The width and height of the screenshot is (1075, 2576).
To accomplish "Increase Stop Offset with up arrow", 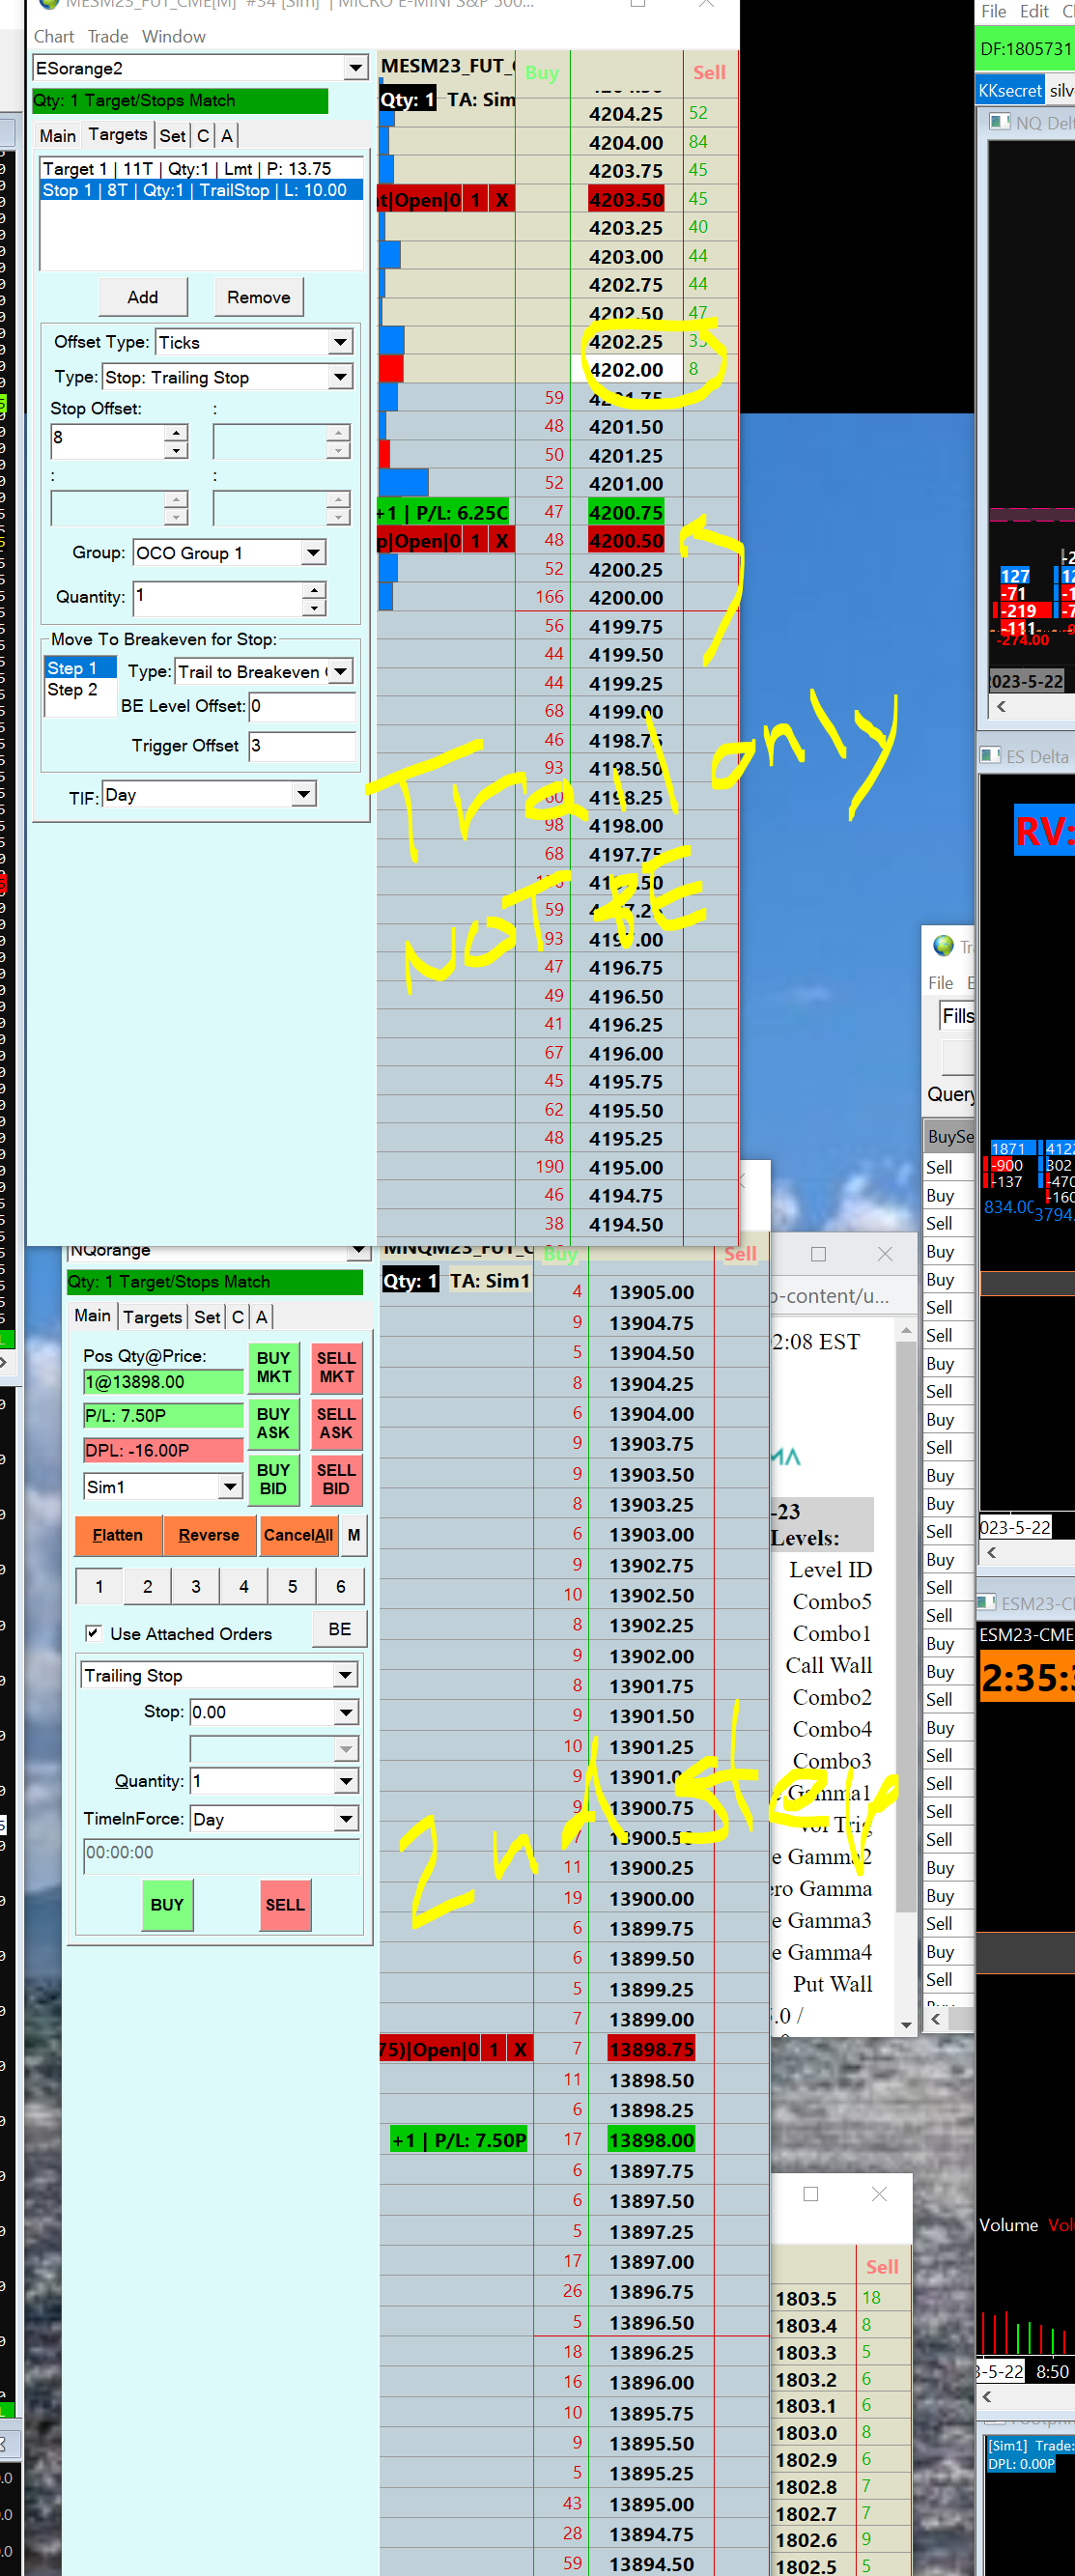I will pos(176,432).
